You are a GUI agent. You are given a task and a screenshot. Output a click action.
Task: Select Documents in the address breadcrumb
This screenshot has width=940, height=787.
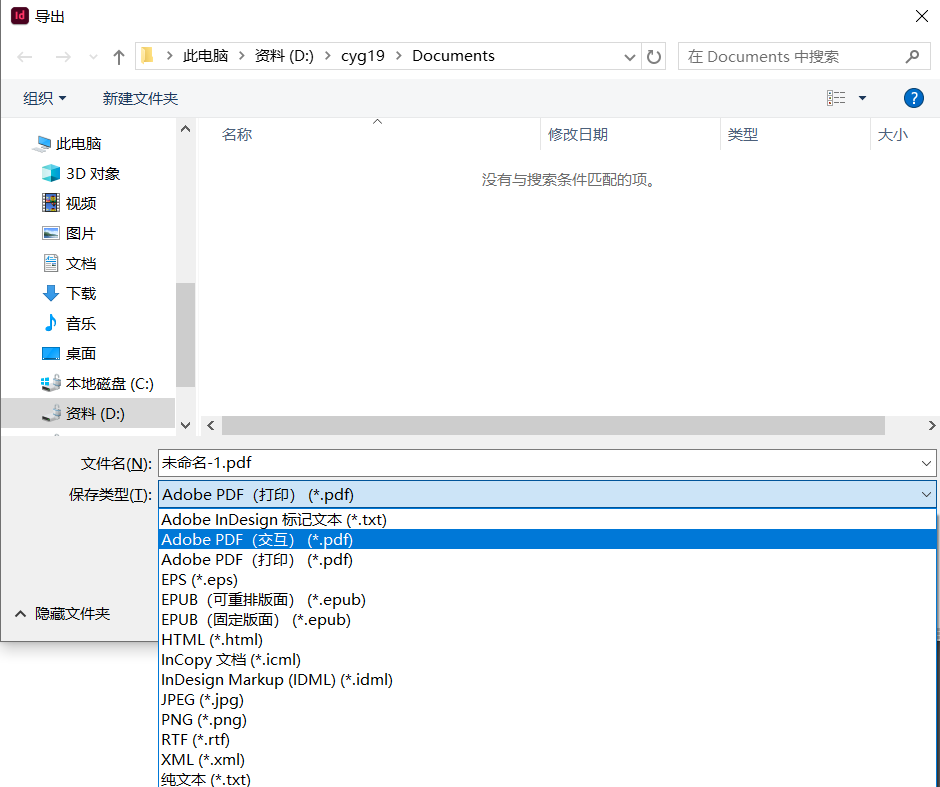[453, 56]
